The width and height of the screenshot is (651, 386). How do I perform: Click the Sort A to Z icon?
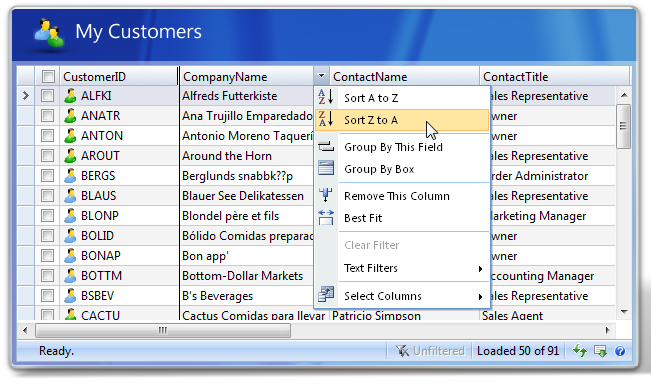326,97
